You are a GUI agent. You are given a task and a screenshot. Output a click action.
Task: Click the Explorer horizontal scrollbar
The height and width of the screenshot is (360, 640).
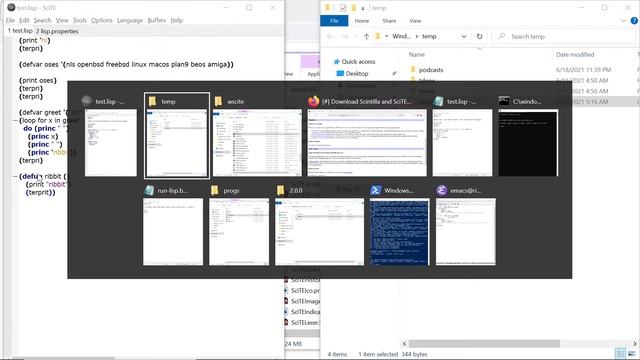484,344
